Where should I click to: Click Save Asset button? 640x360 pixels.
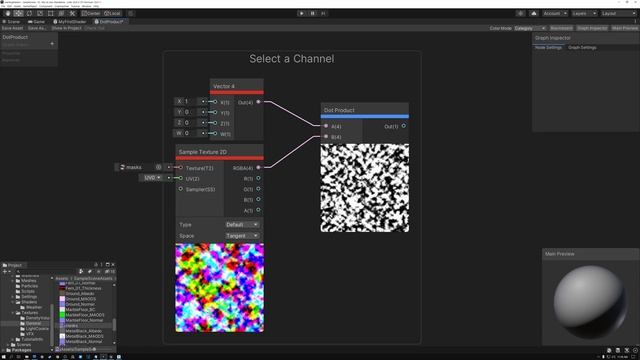[13, 28]
